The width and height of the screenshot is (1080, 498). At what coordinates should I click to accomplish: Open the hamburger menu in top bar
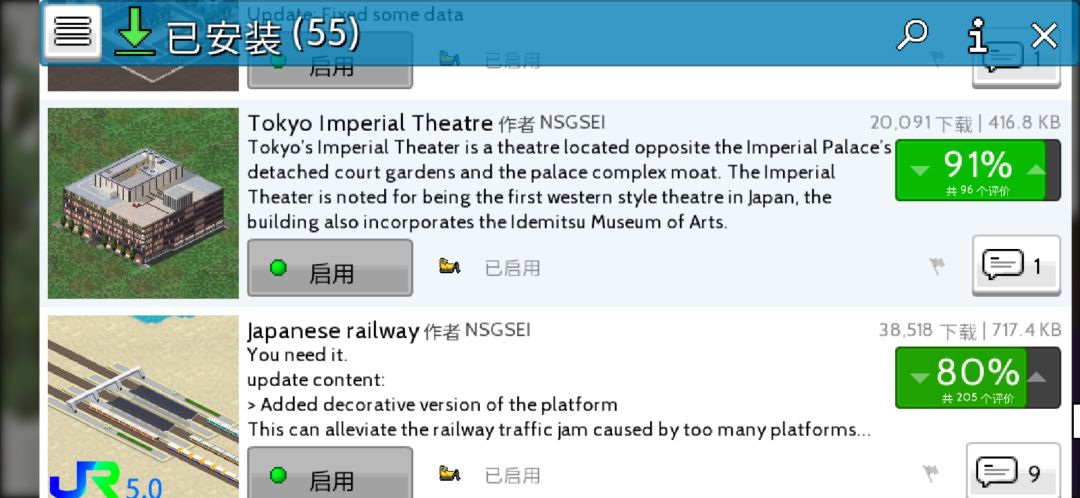(x=72, y=33)
